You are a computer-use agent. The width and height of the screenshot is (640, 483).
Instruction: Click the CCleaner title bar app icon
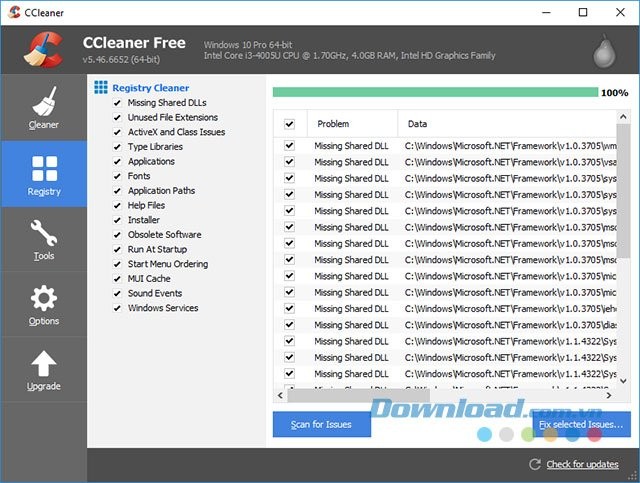[x=14, y=12]
